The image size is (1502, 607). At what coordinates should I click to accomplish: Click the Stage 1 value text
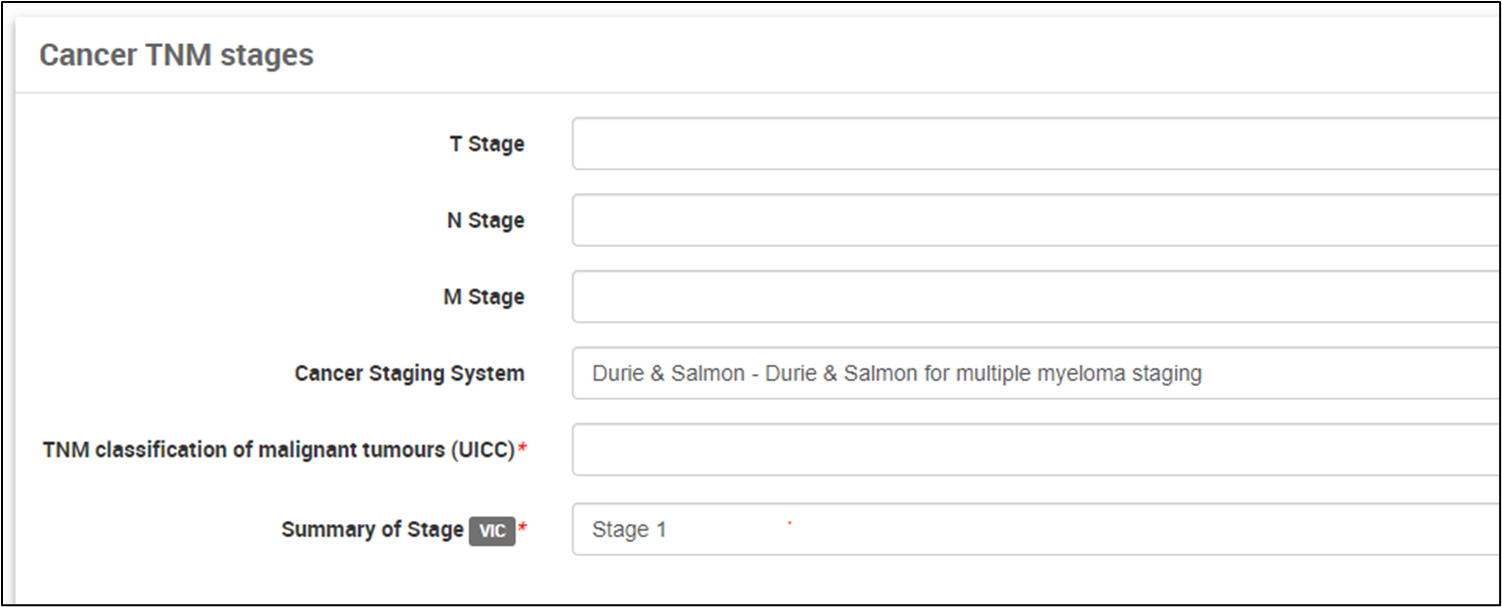(629, 530)
